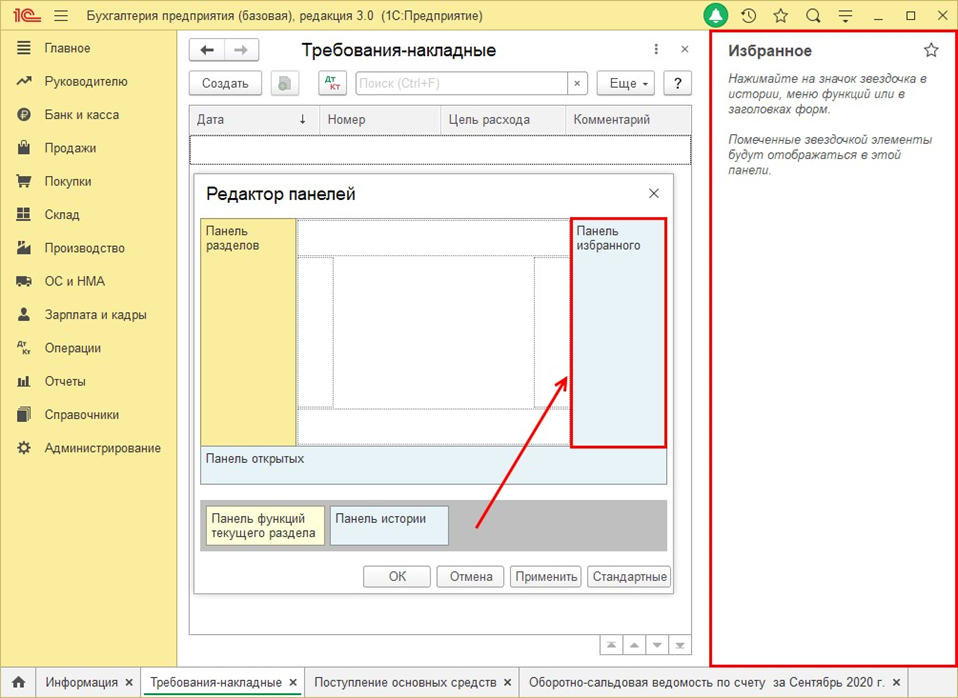Screen dimensions: 958x698
Task: Switch to Поступление основных средств tab
Action: coord(405,682)
